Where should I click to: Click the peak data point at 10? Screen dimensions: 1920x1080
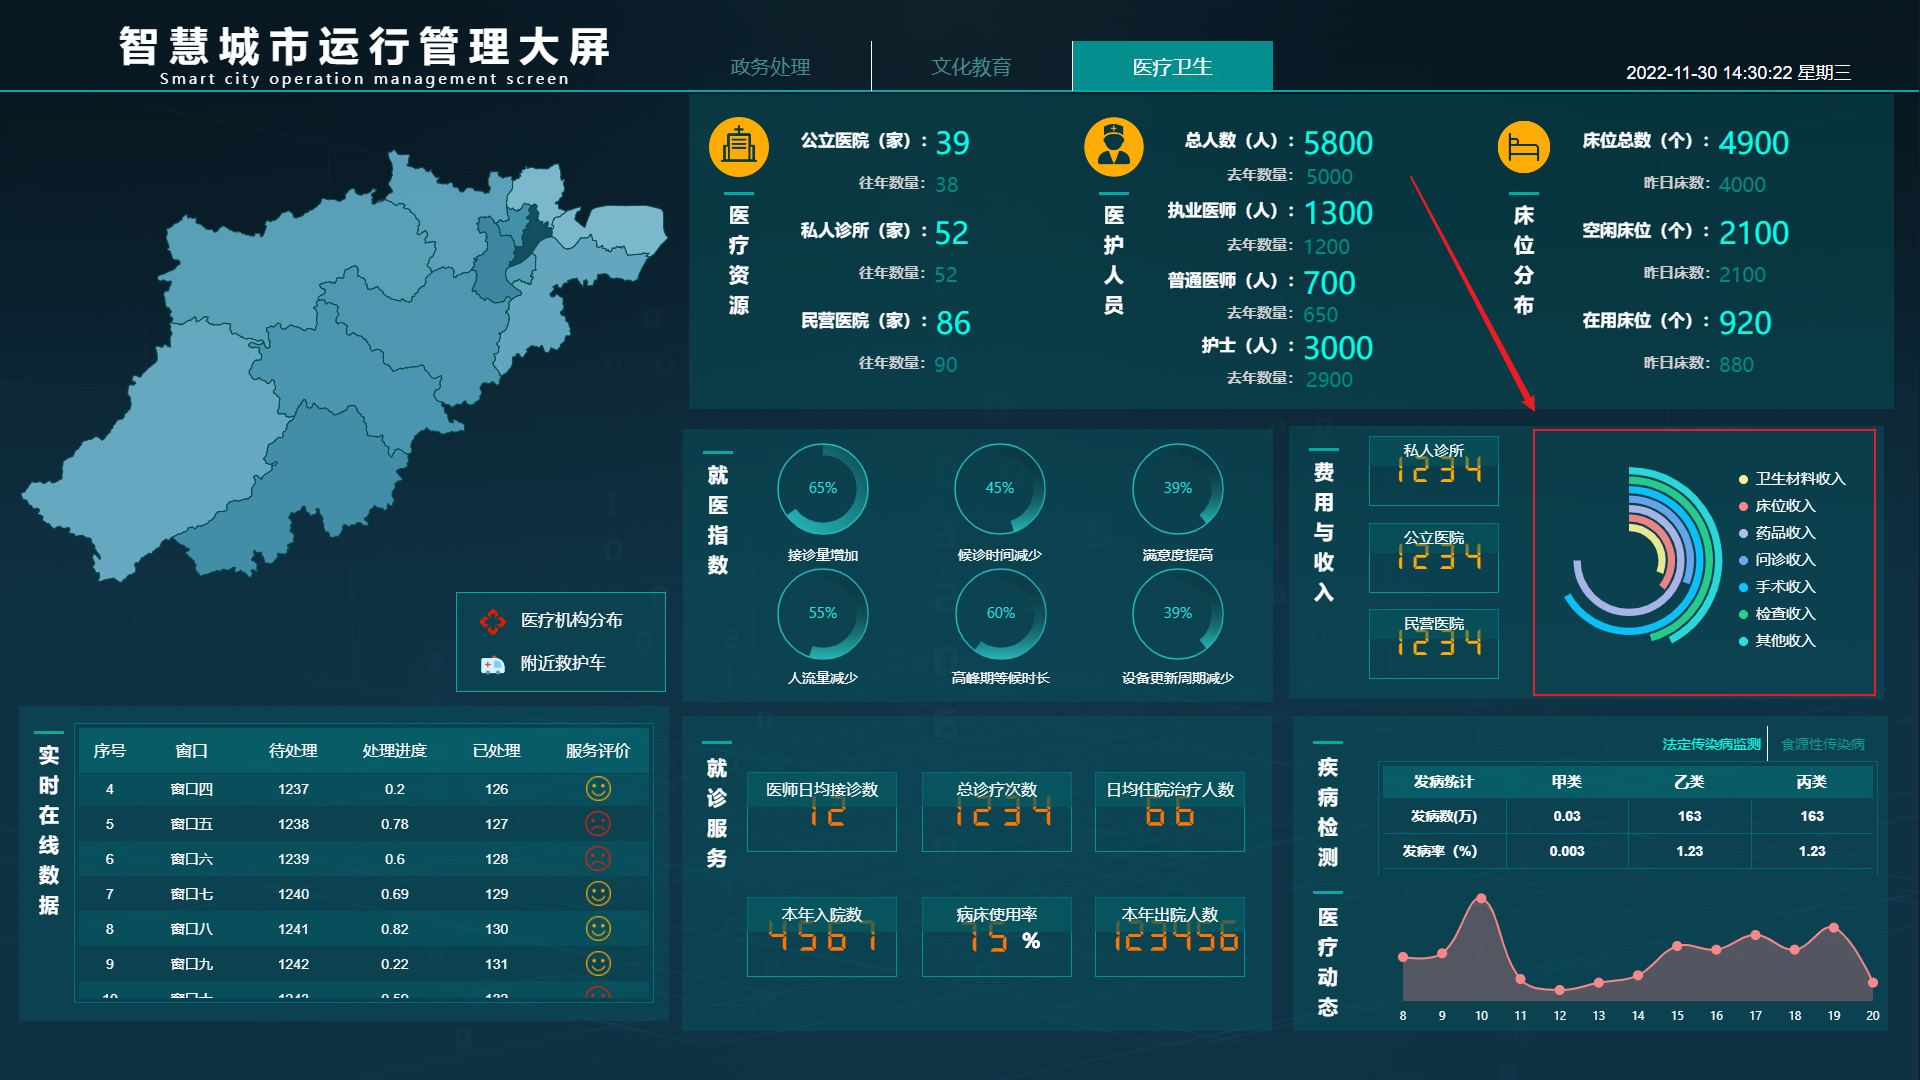(1481, 898)
